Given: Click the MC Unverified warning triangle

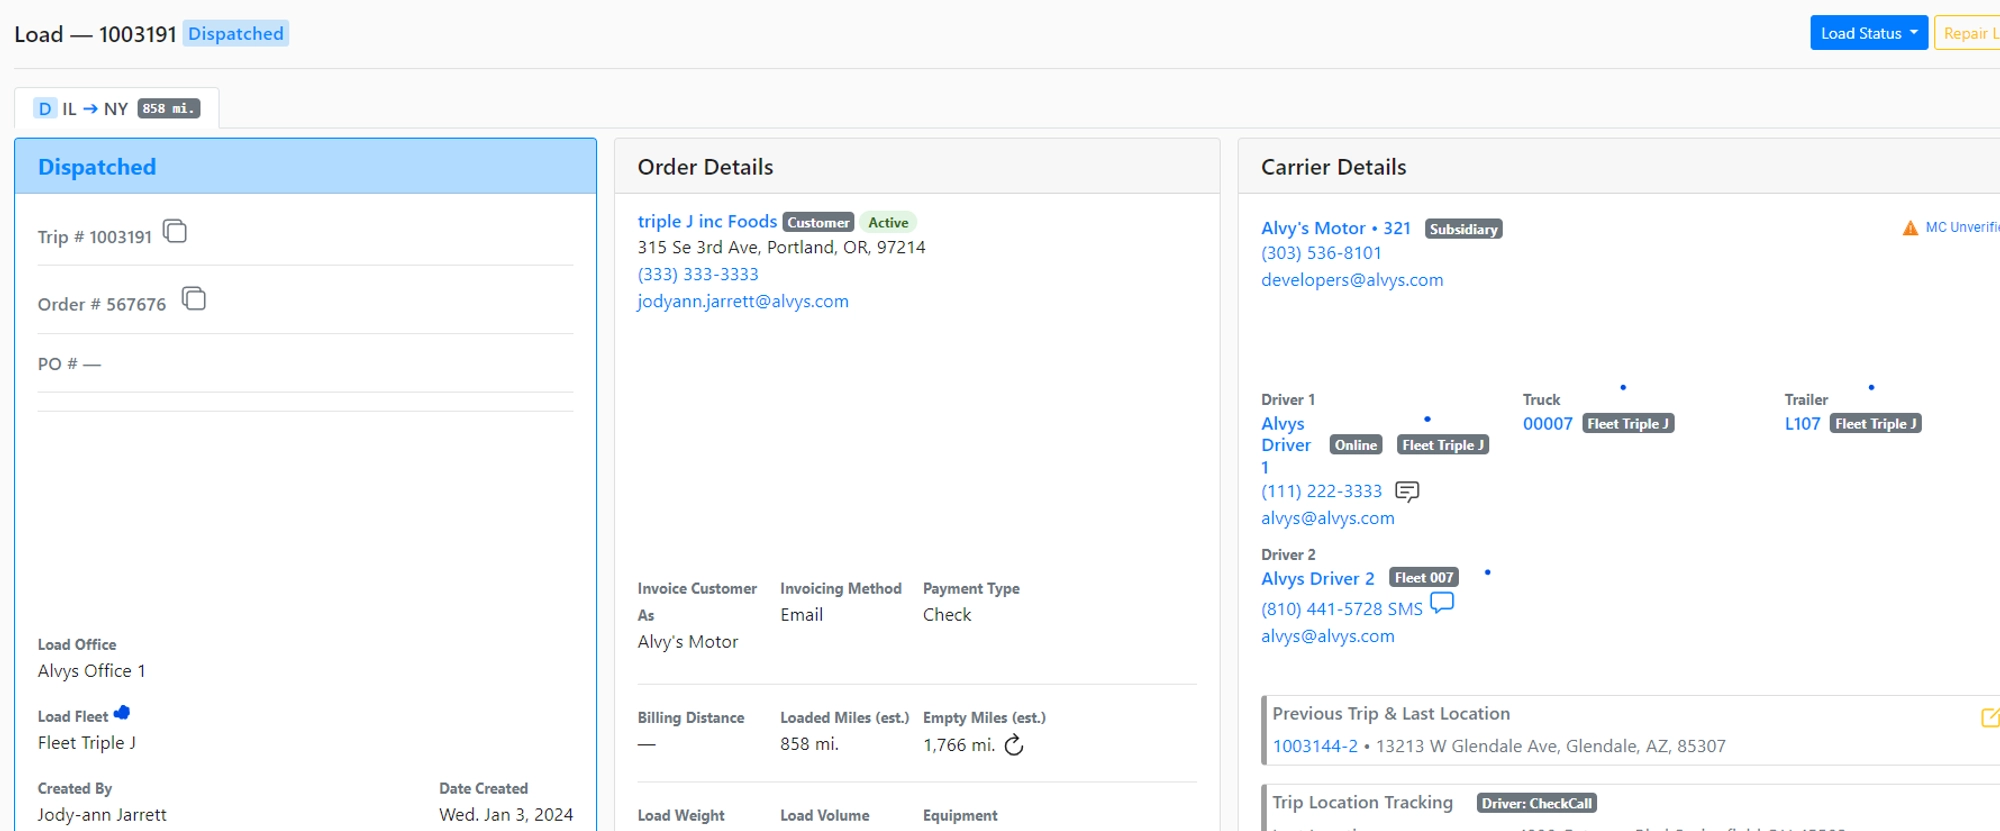Looking at the screenshot, I should tap(1910, 228).
